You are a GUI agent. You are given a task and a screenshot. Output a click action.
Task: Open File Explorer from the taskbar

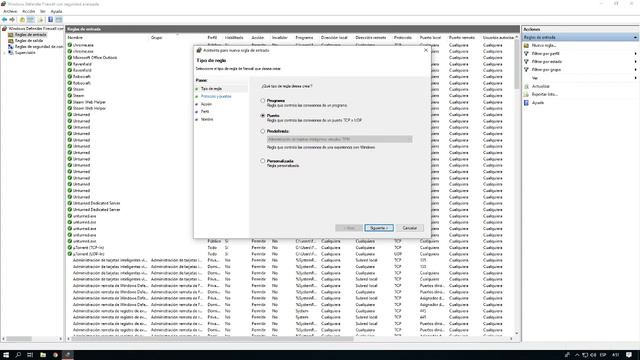(42, 355)
